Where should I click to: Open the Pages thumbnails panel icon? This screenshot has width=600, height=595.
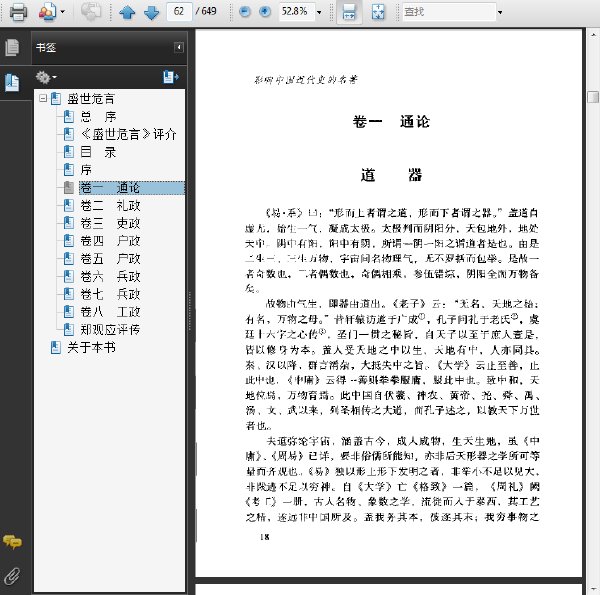coord(12,47)
